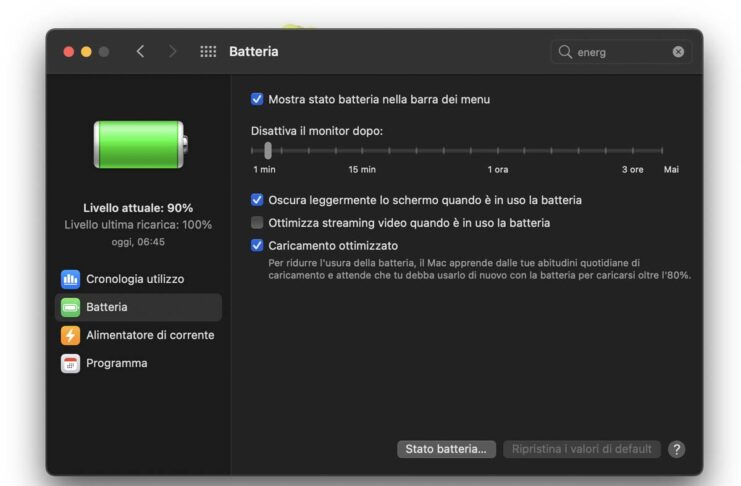Screen dimensions: 741x486
Task: Click the Caricamento ottimizzato description paragraph
Action: 480,269
